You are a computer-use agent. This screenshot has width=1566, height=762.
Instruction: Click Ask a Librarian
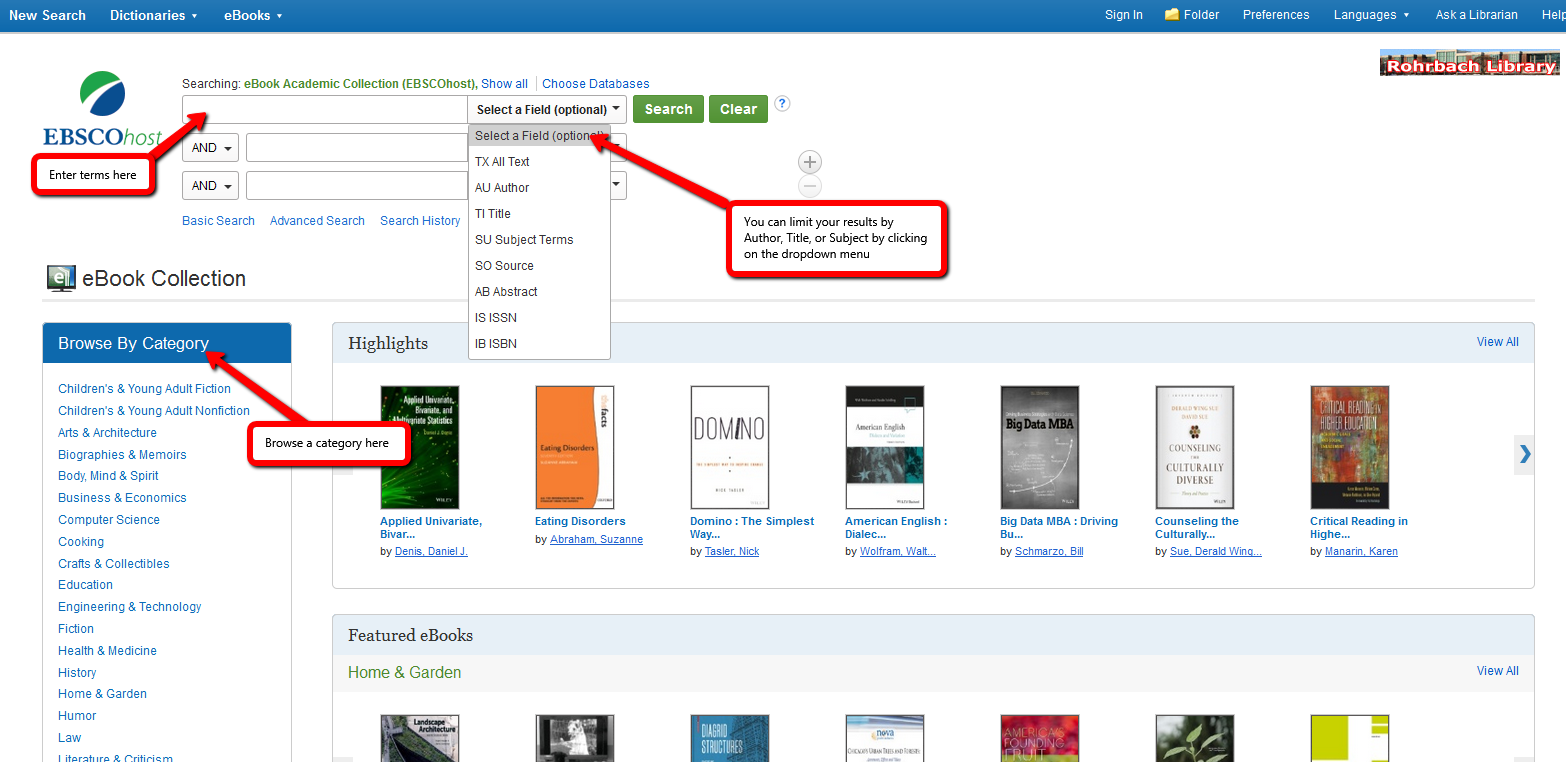pyautogui.click(x=1477, y=15)
